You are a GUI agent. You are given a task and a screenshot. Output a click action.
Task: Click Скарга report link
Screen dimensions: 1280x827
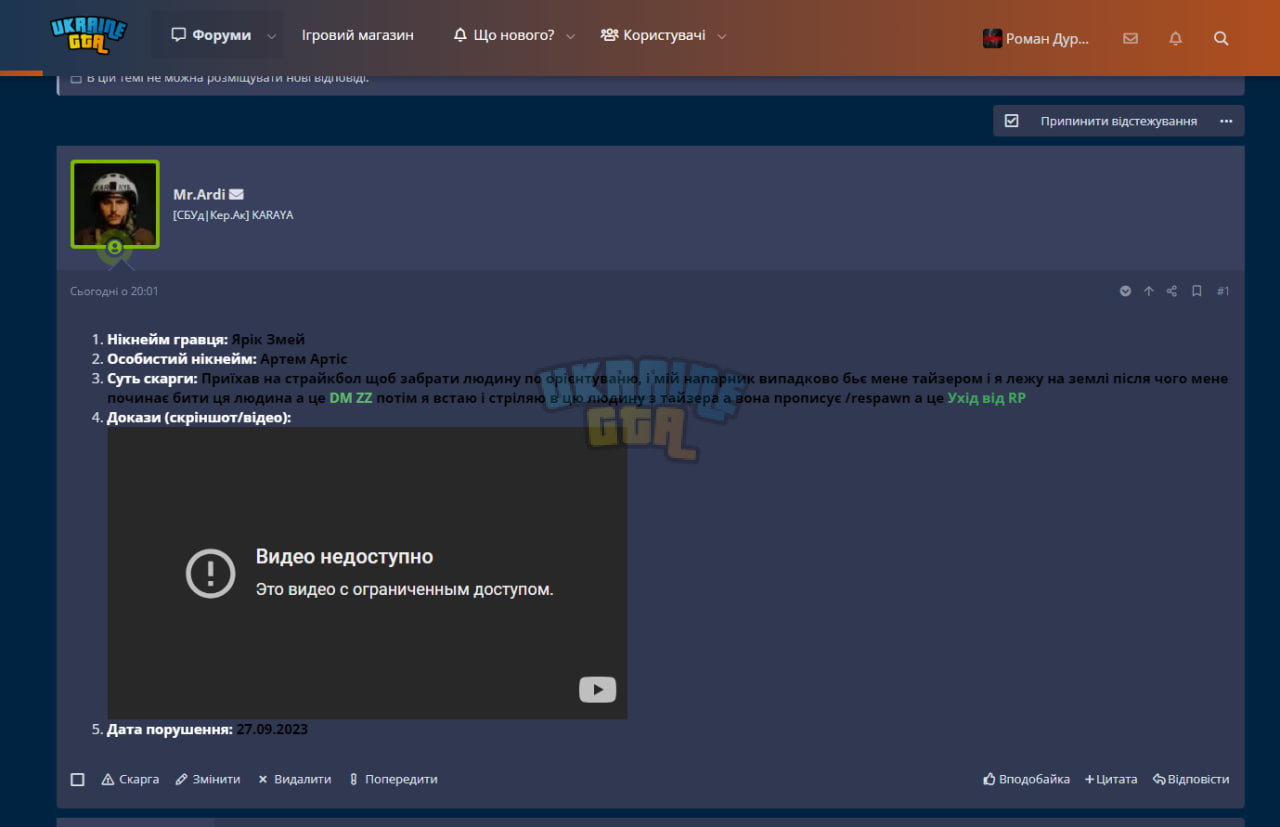coord(130,779)
